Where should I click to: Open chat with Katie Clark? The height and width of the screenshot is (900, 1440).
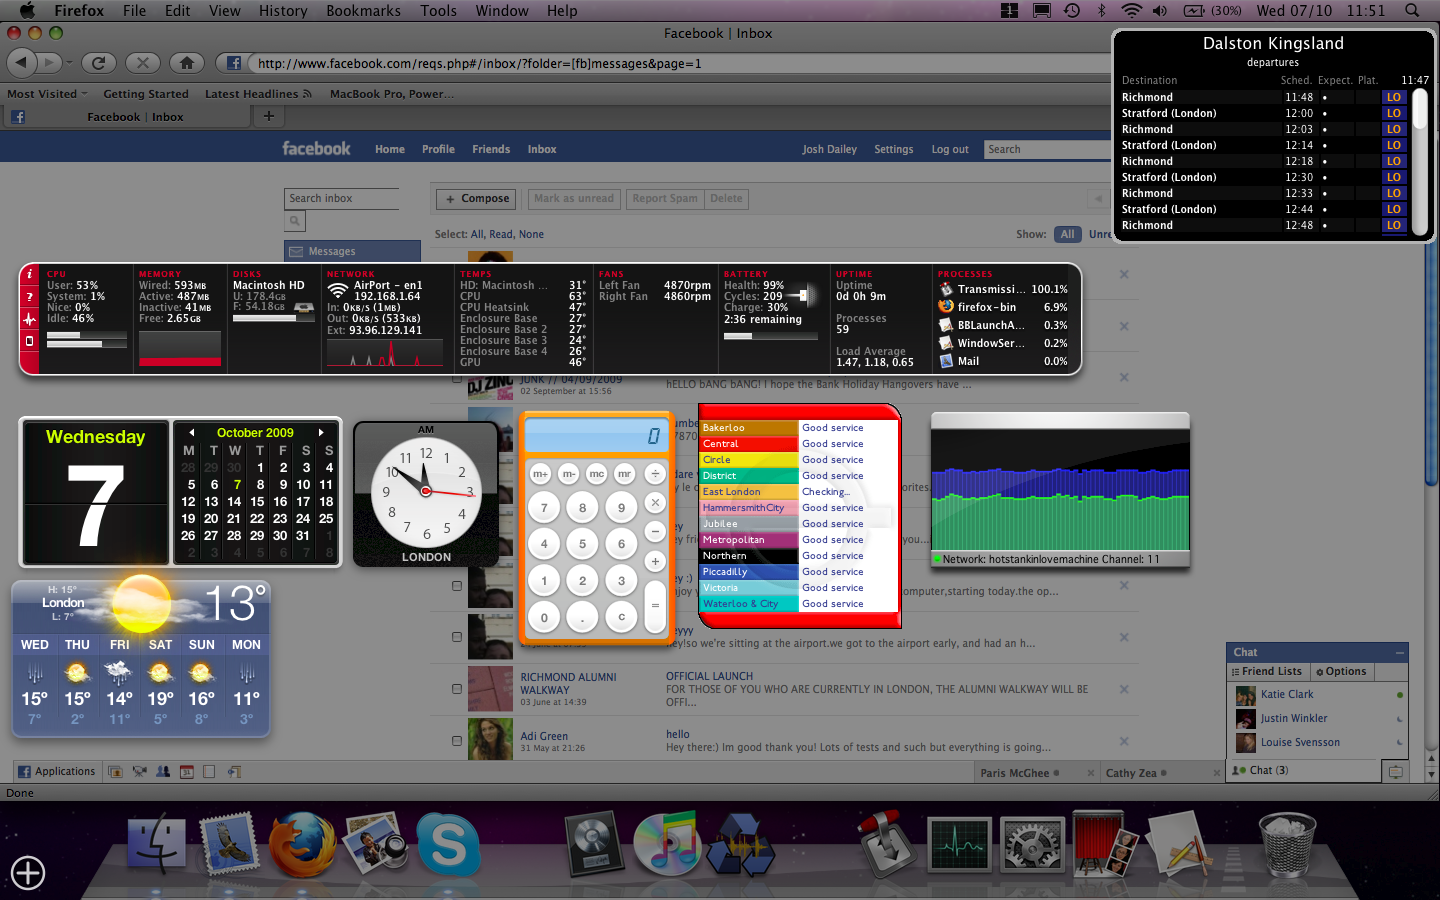click(1317, 694)
